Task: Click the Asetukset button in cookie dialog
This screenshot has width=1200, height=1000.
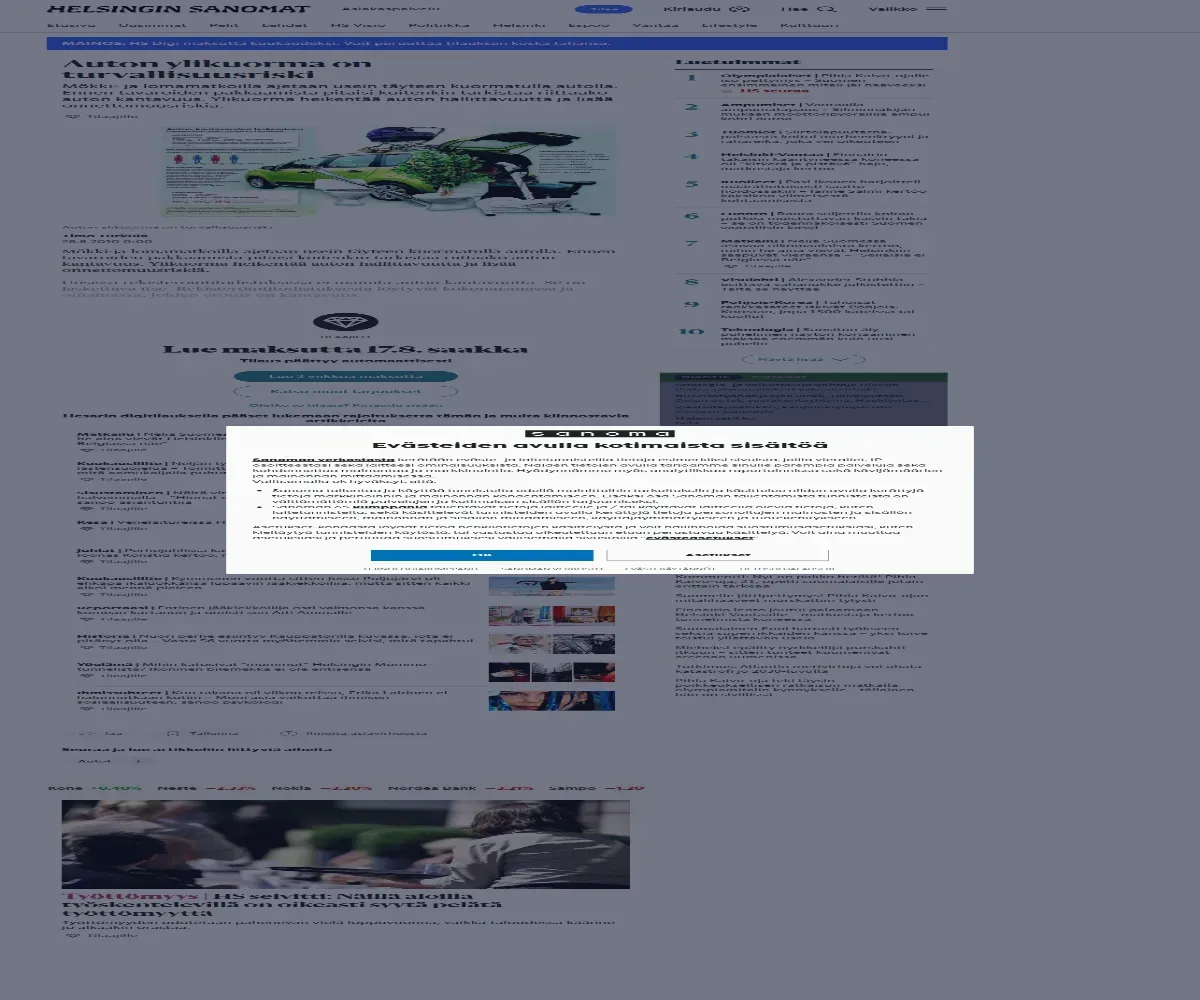Action: tap(718, 554)
